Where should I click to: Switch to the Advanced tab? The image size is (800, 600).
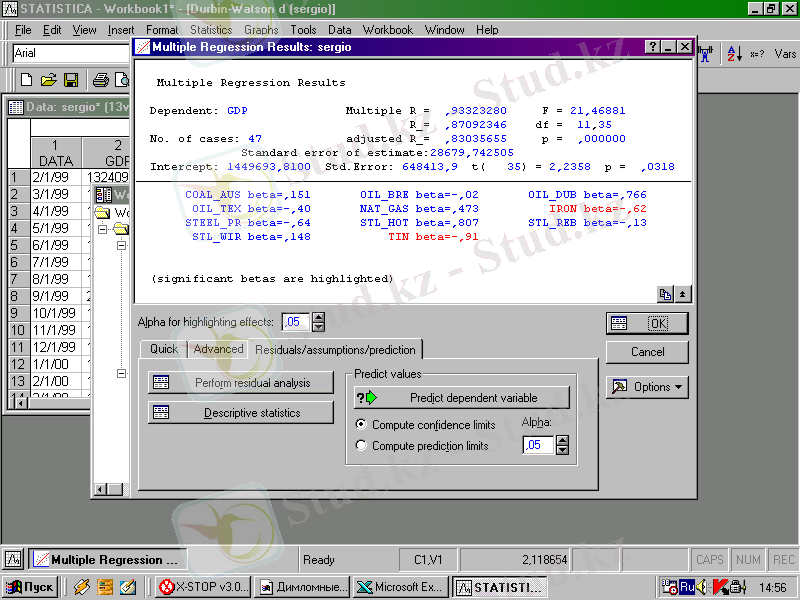pyautogui.click(x=218, y=349)
